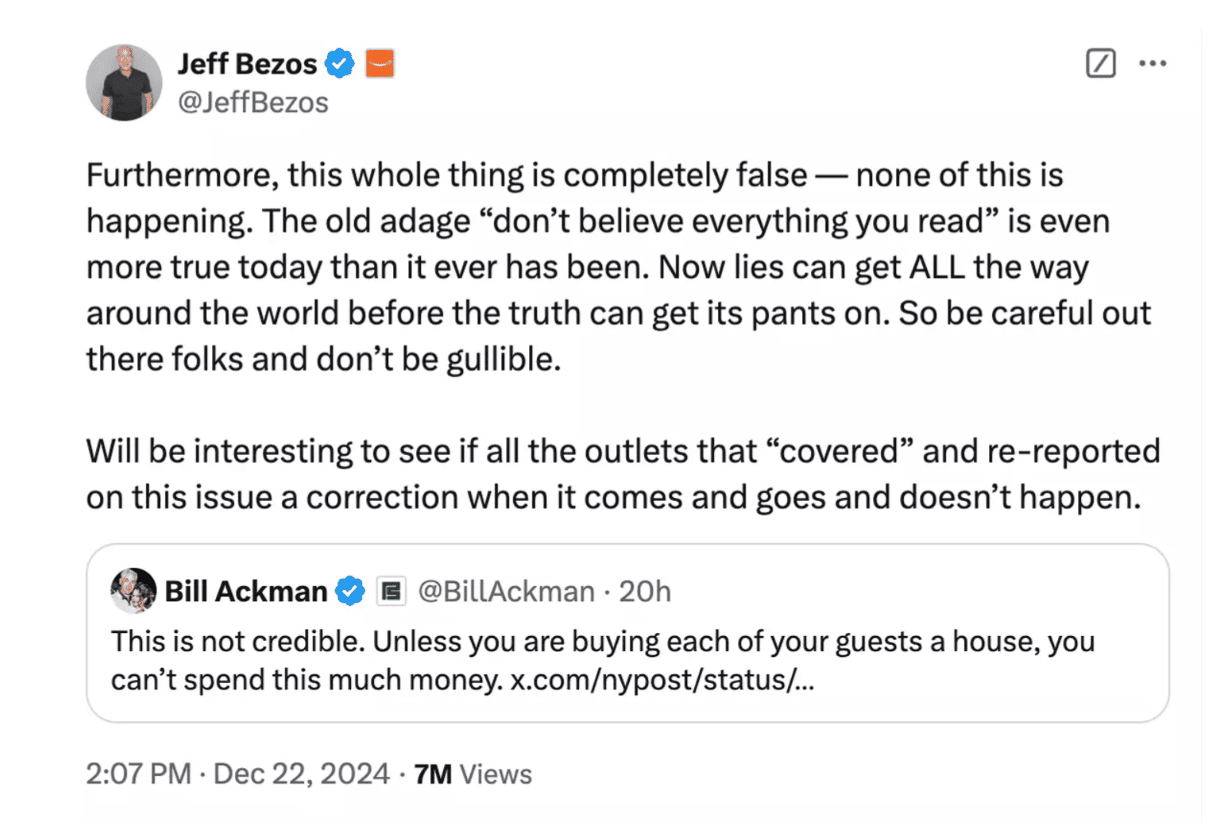The image size is (1220, 829).
Task: Select the @JeffBezos handle
Action: coord(253,101)
